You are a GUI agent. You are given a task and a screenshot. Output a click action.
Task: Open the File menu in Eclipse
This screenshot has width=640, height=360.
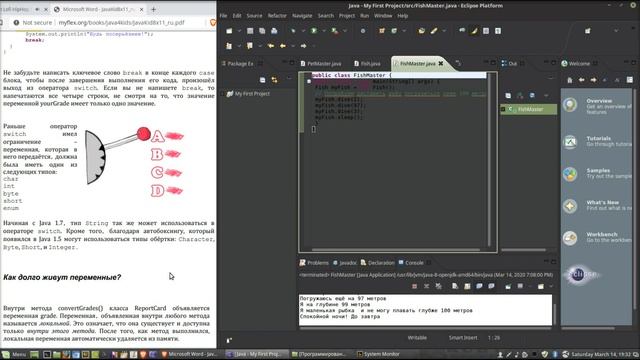pos(223,16)
